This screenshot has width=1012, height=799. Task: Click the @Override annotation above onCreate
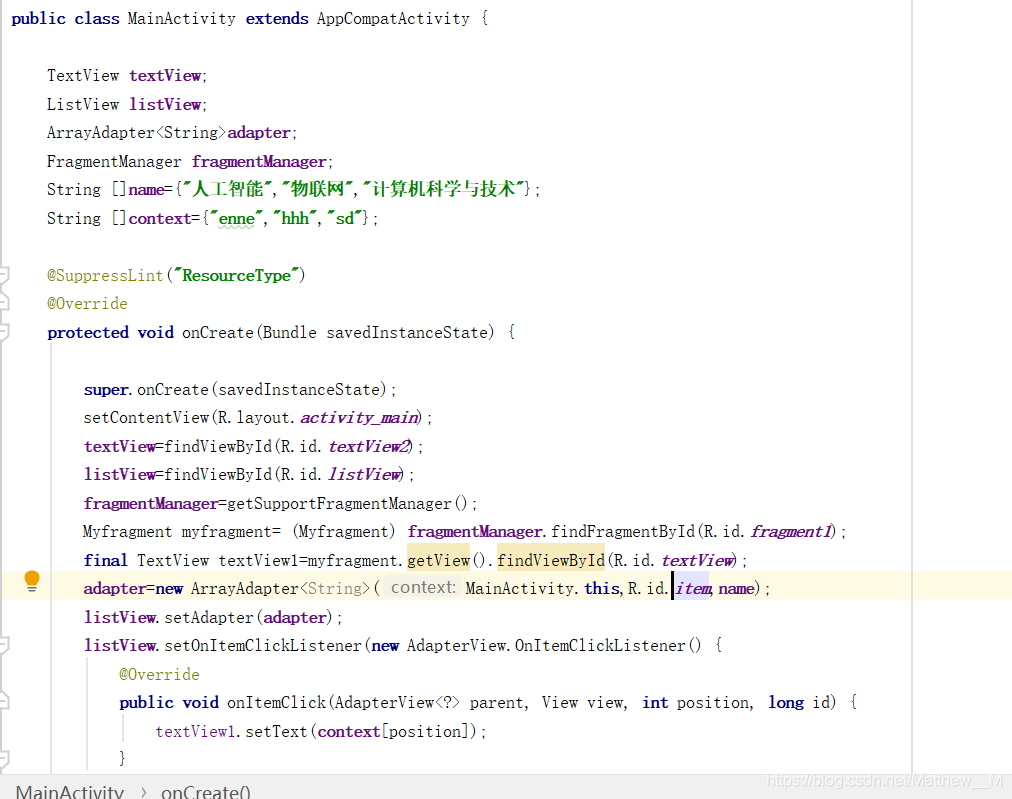(87, 303)
